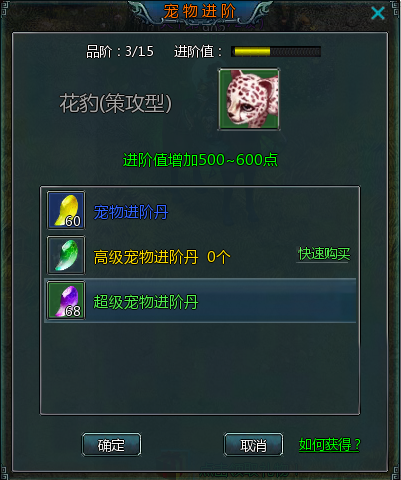Click the yellow 进阶值 progress bar
This screenshot has width=401, height=480.
click(x=276, y=52)
